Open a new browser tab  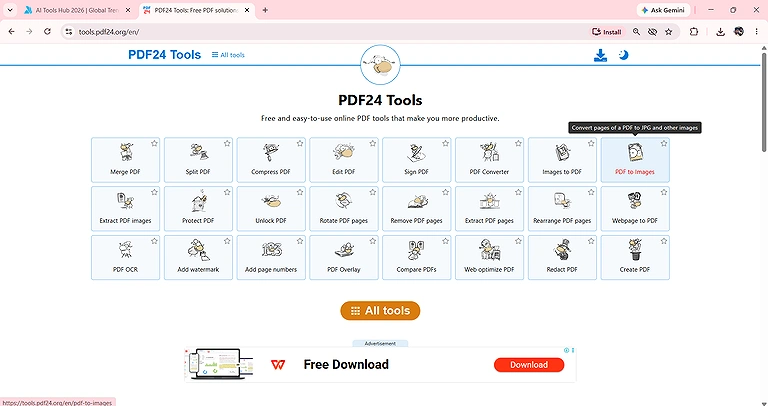click(x=265, y=10)
